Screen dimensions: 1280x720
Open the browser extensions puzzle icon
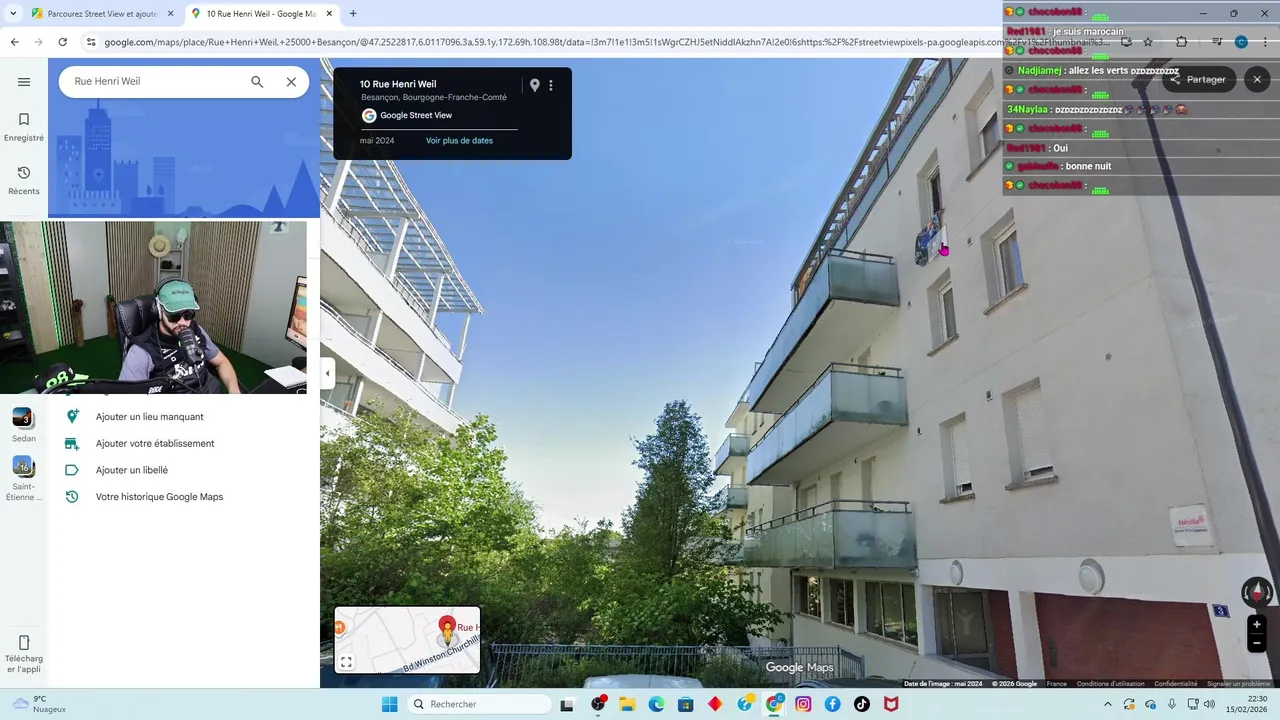pos(1181,42)
